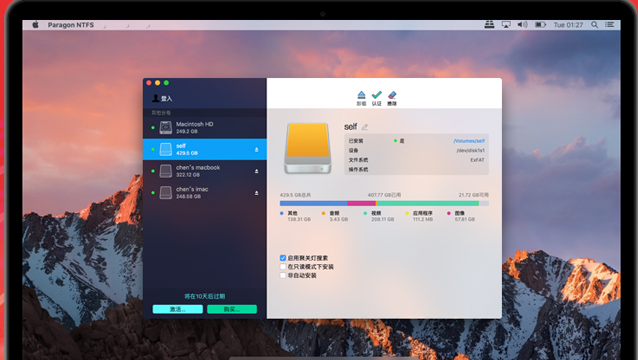Select chen's imac 248.58 GB row
The width and height of the screenshot is (638, 360).
[205, 192]
